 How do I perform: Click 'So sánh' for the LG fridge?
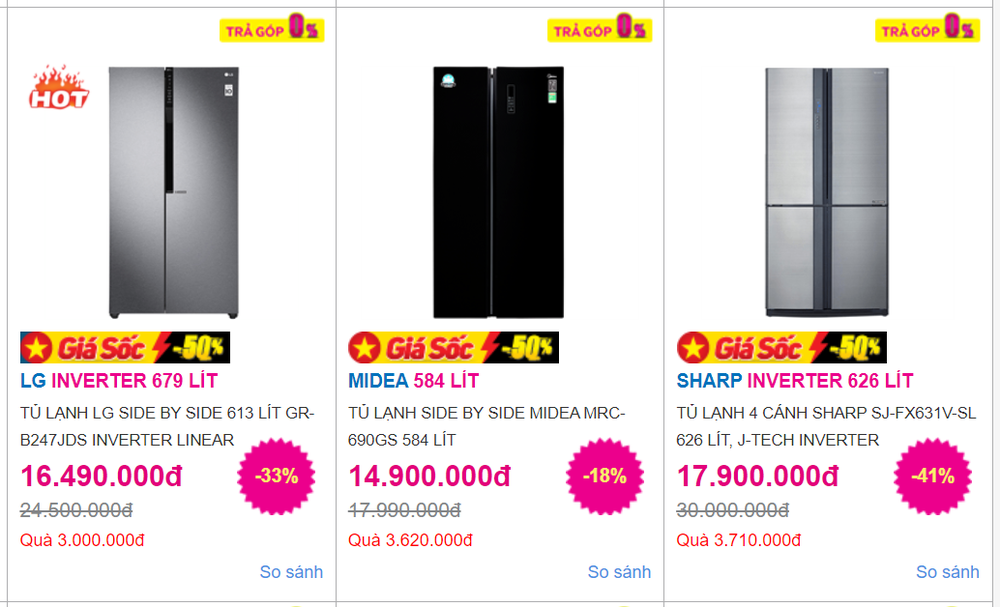291,572
